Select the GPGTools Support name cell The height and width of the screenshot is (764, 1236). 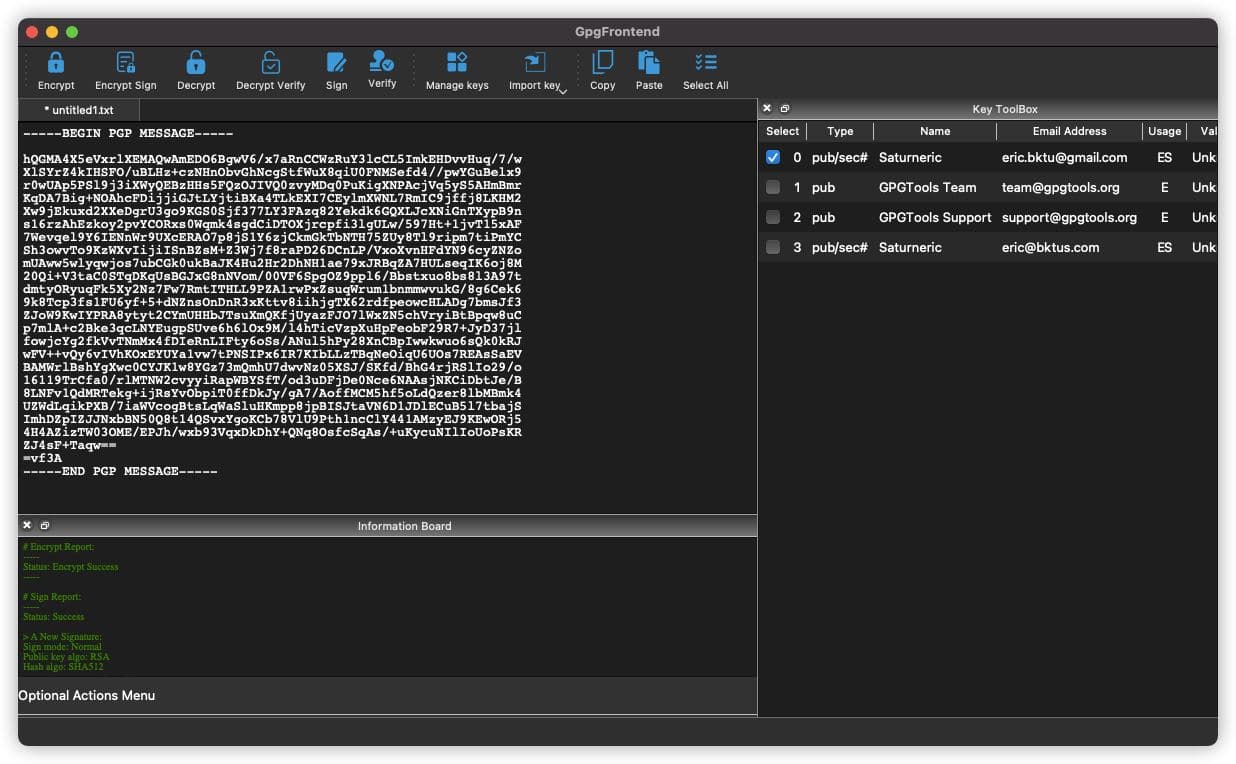[935, 217]
